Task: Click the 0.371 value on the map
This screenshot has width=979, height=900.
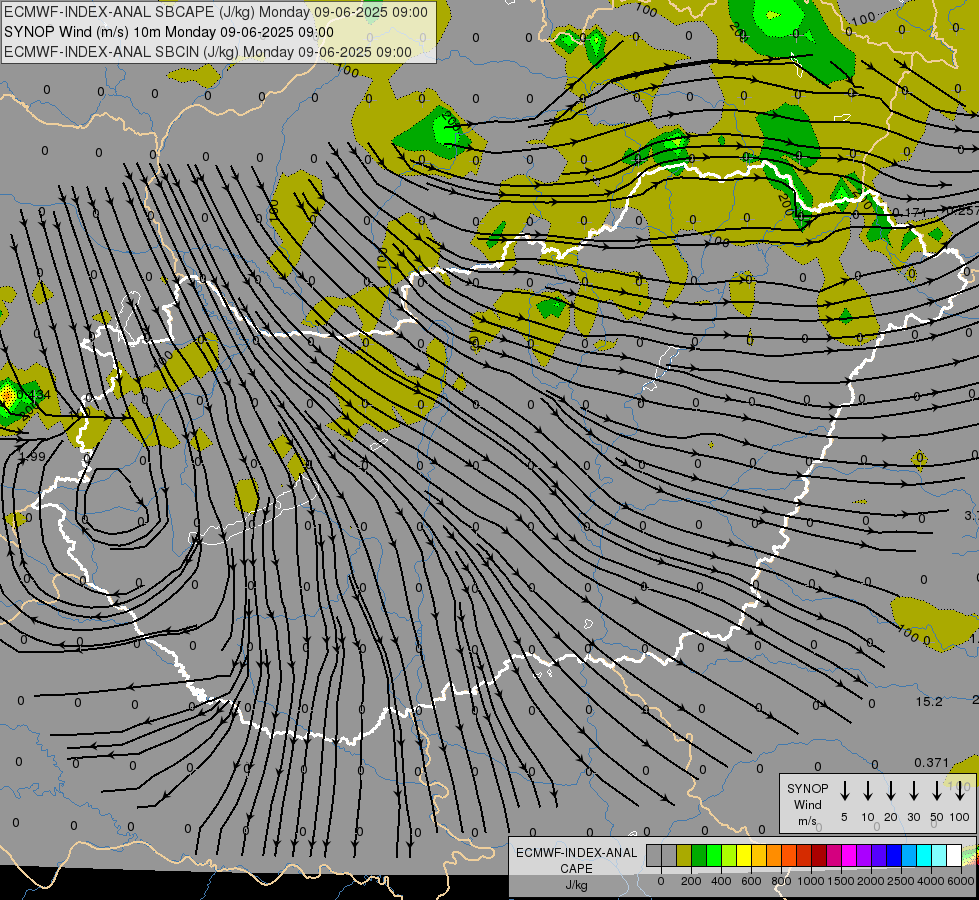Action: tap(932, 763)
